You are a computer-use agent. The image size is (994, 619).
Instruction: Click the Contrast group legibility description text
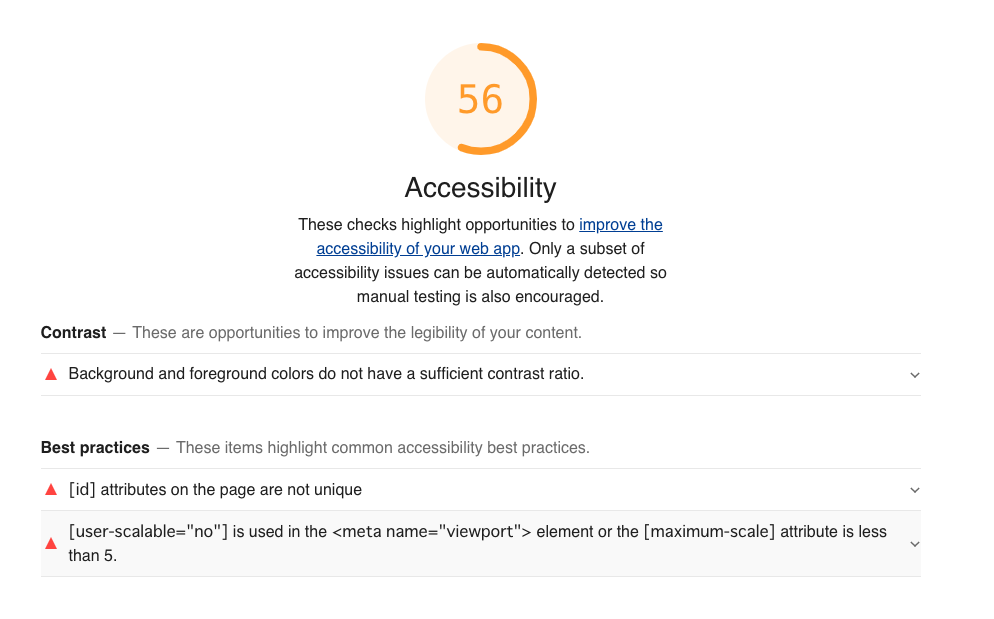pyautogui.click(x=357, y=332)
